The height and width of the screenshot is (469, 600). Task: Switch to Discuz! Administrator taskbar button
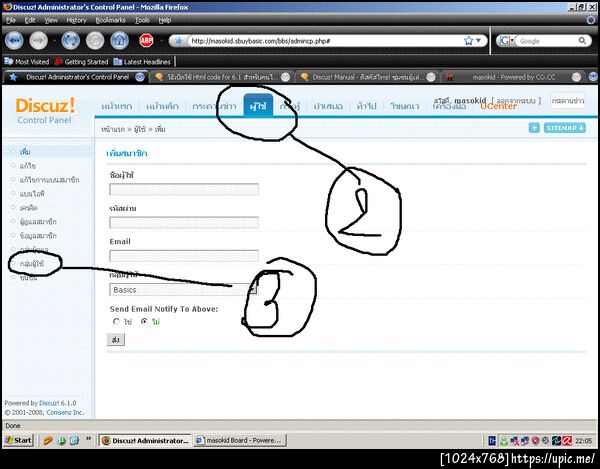(x=145, y=440)
